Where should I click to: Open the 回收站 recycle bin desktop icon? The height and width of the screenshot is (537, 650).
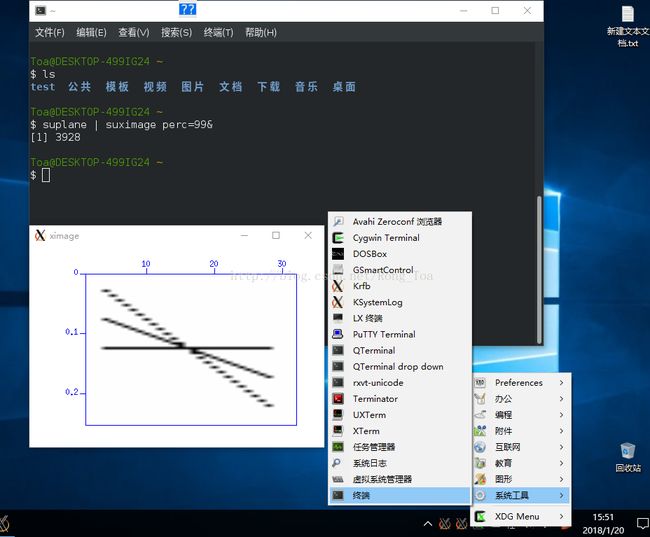point(628,457)
